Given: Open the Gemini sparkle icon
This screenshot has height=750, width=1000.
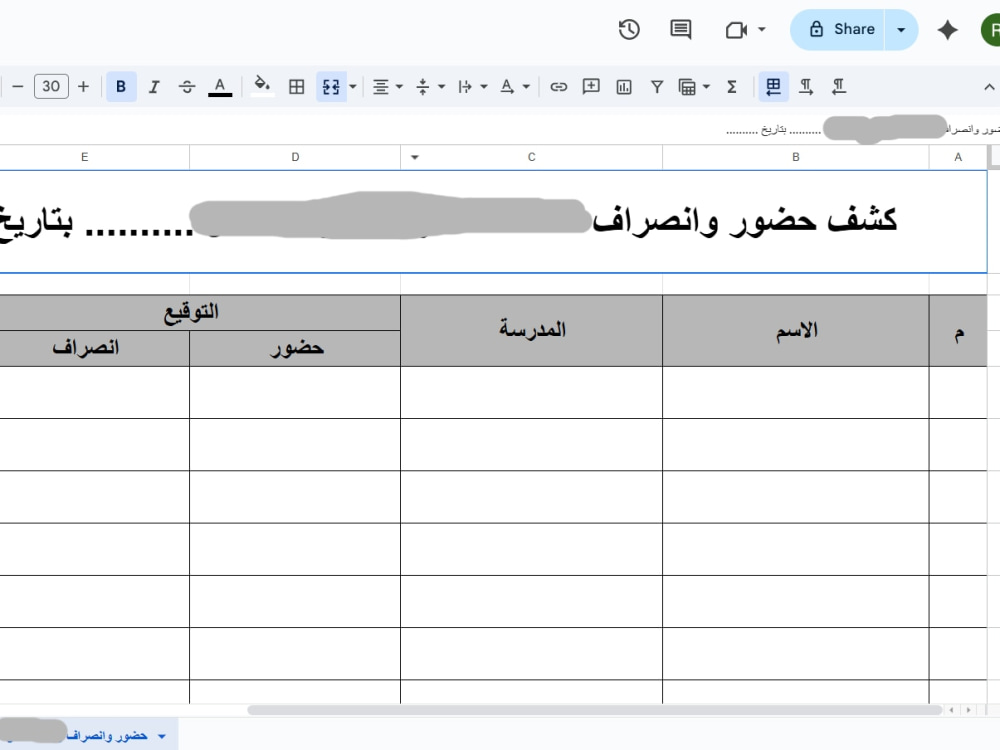Looking at the screenshot, I should [x=947, y=29].
